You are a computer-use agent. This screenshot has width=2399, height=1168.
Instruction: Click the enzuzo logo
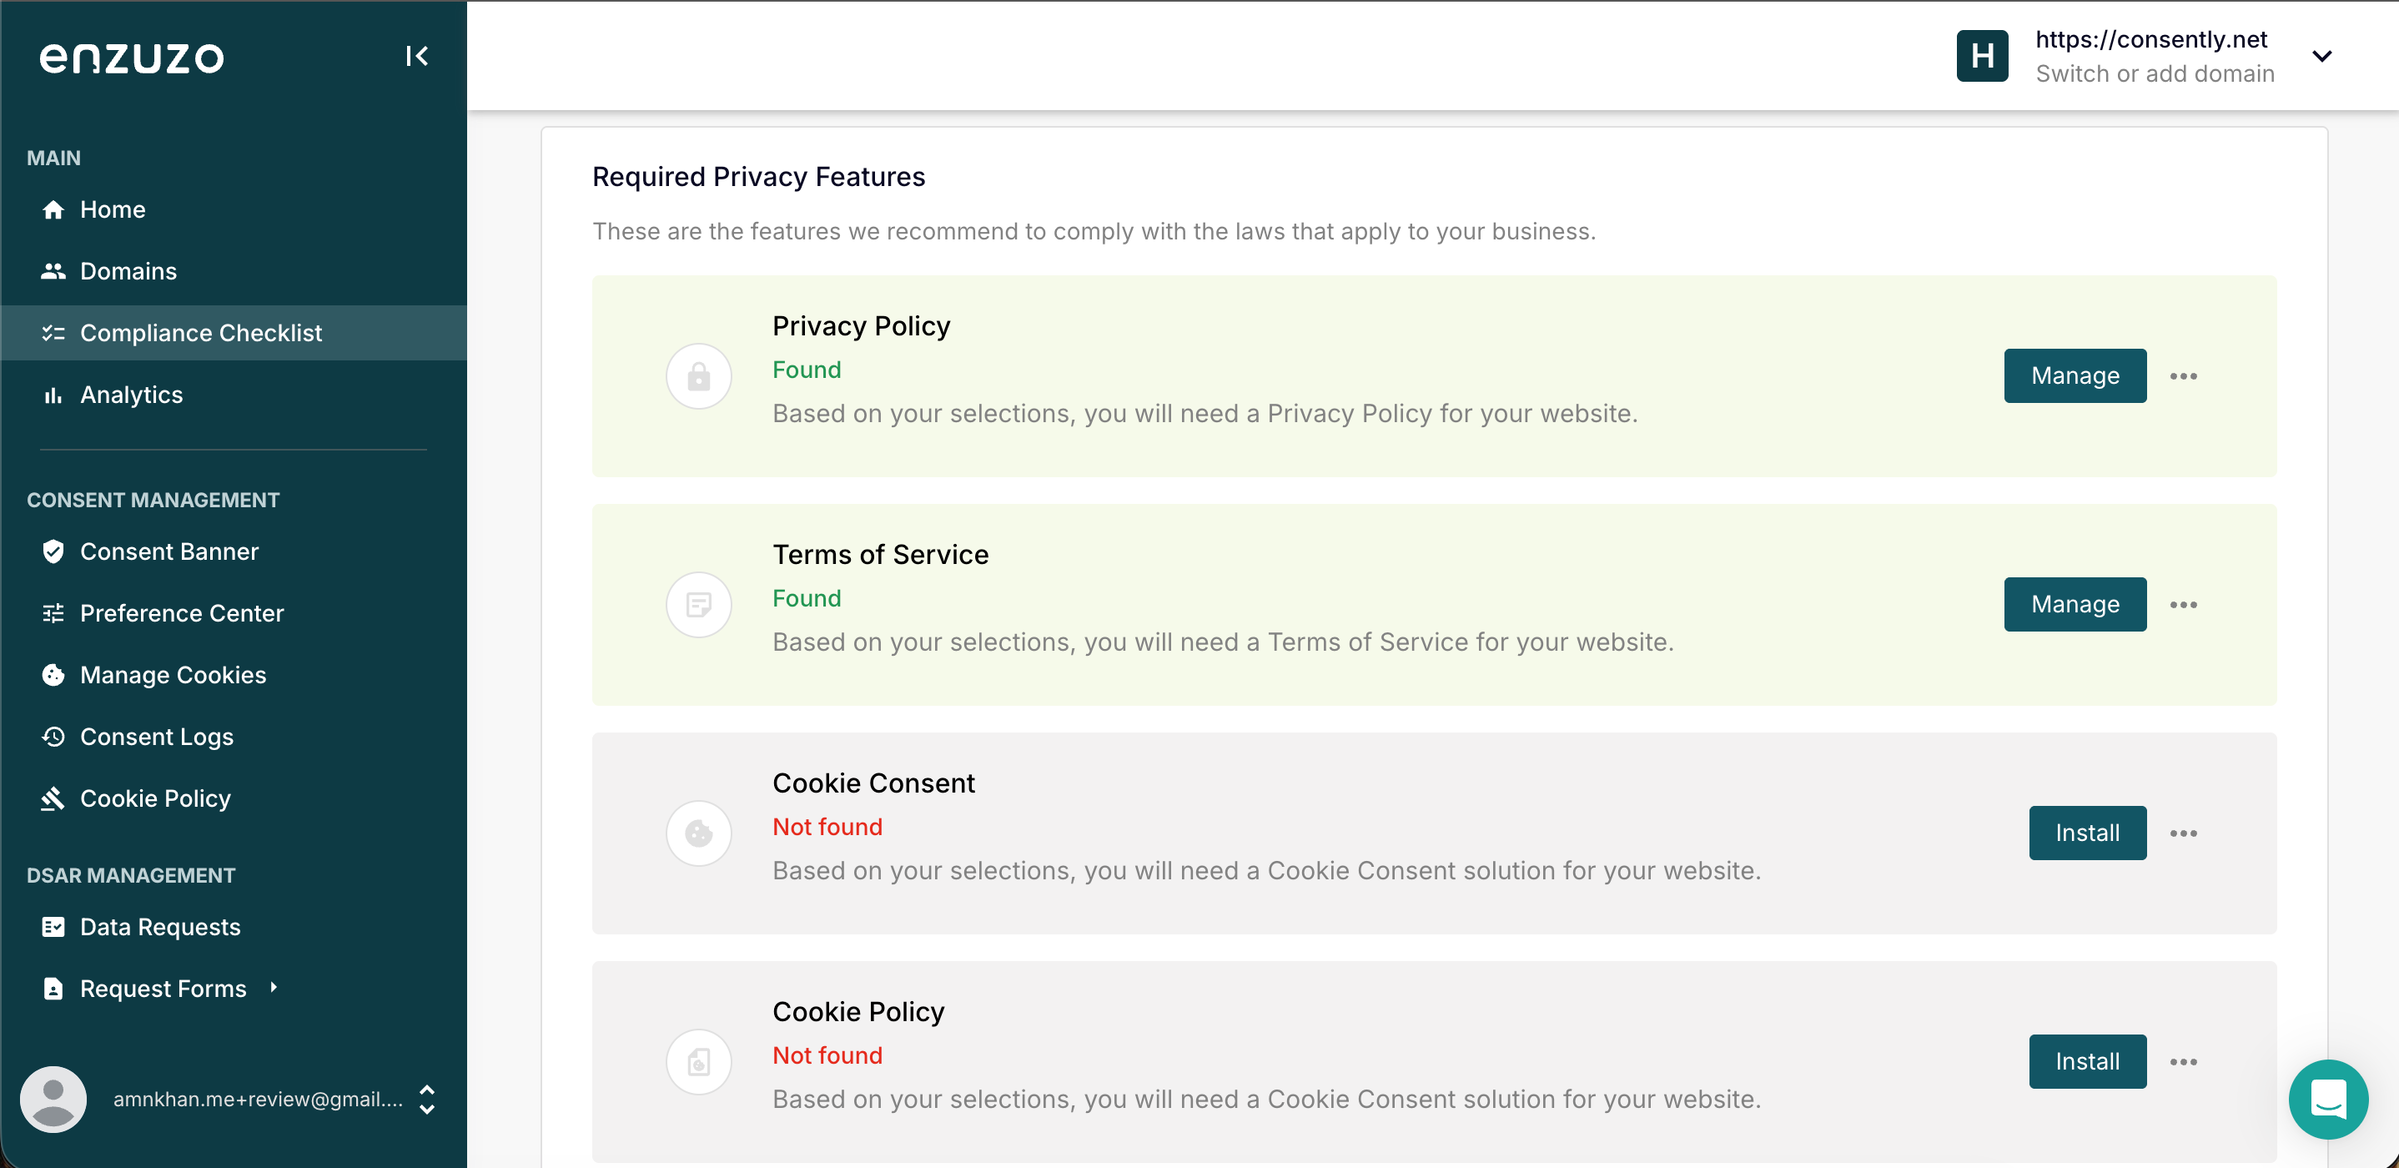(132, 57)
